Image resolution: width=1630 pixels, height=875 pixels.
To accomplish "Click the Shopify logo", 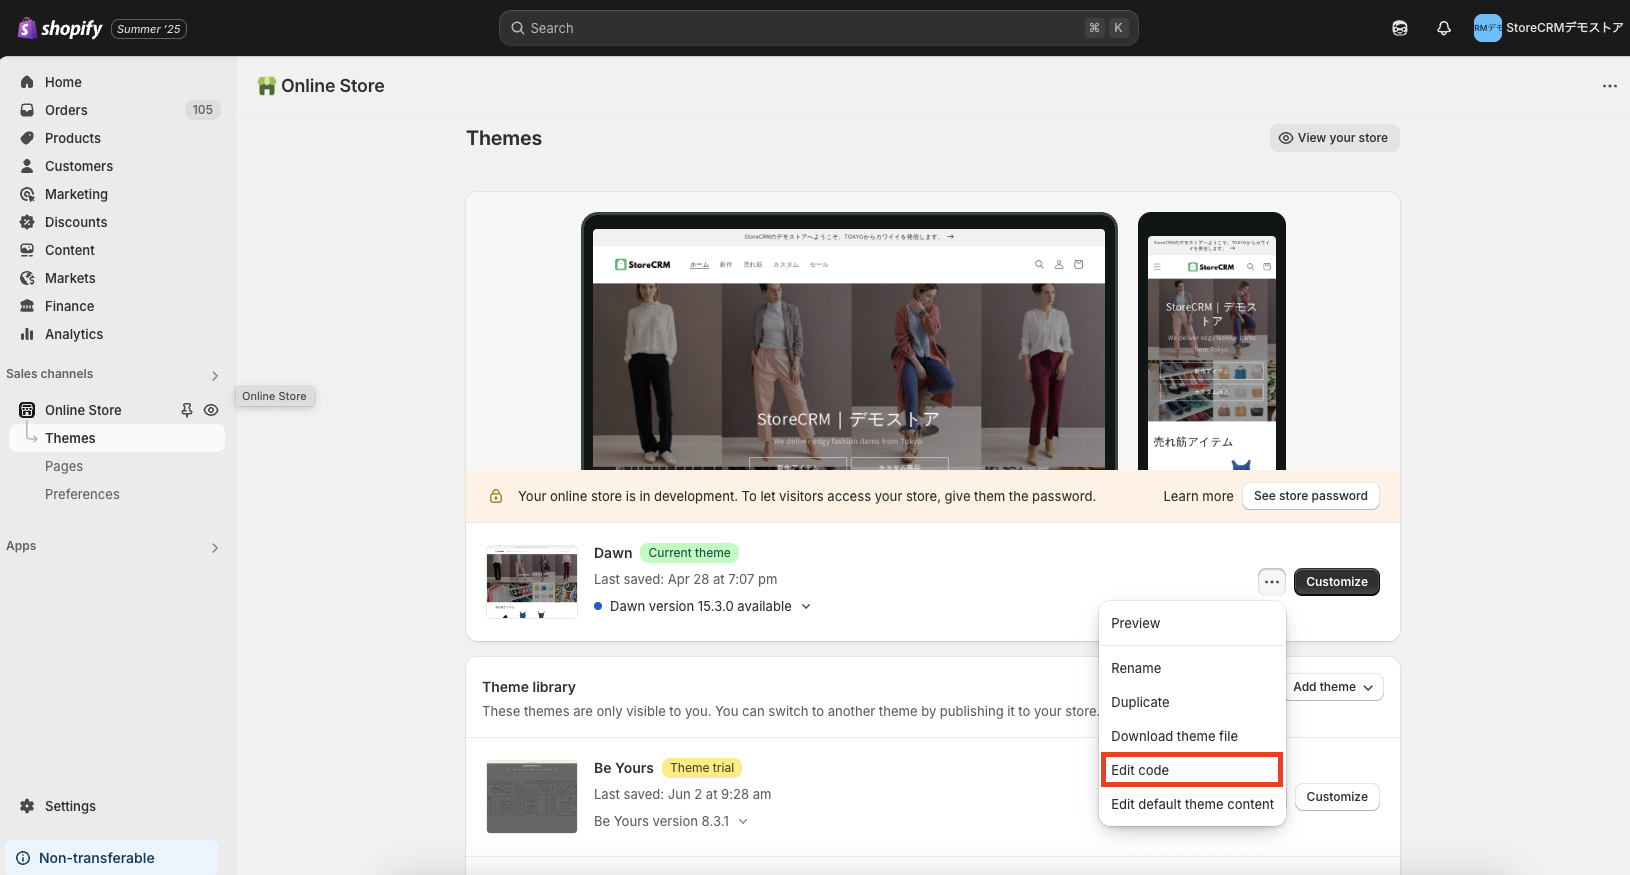I will coord(60,28).
